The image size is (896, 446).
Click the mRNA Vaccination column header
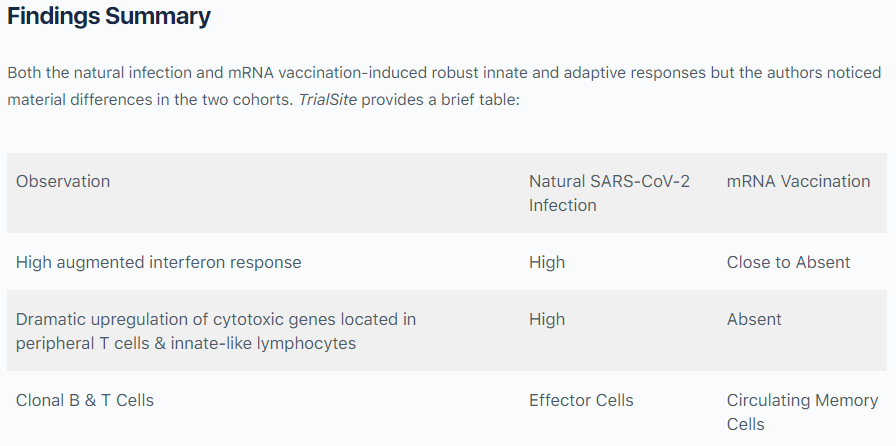[x=798, y=181]
